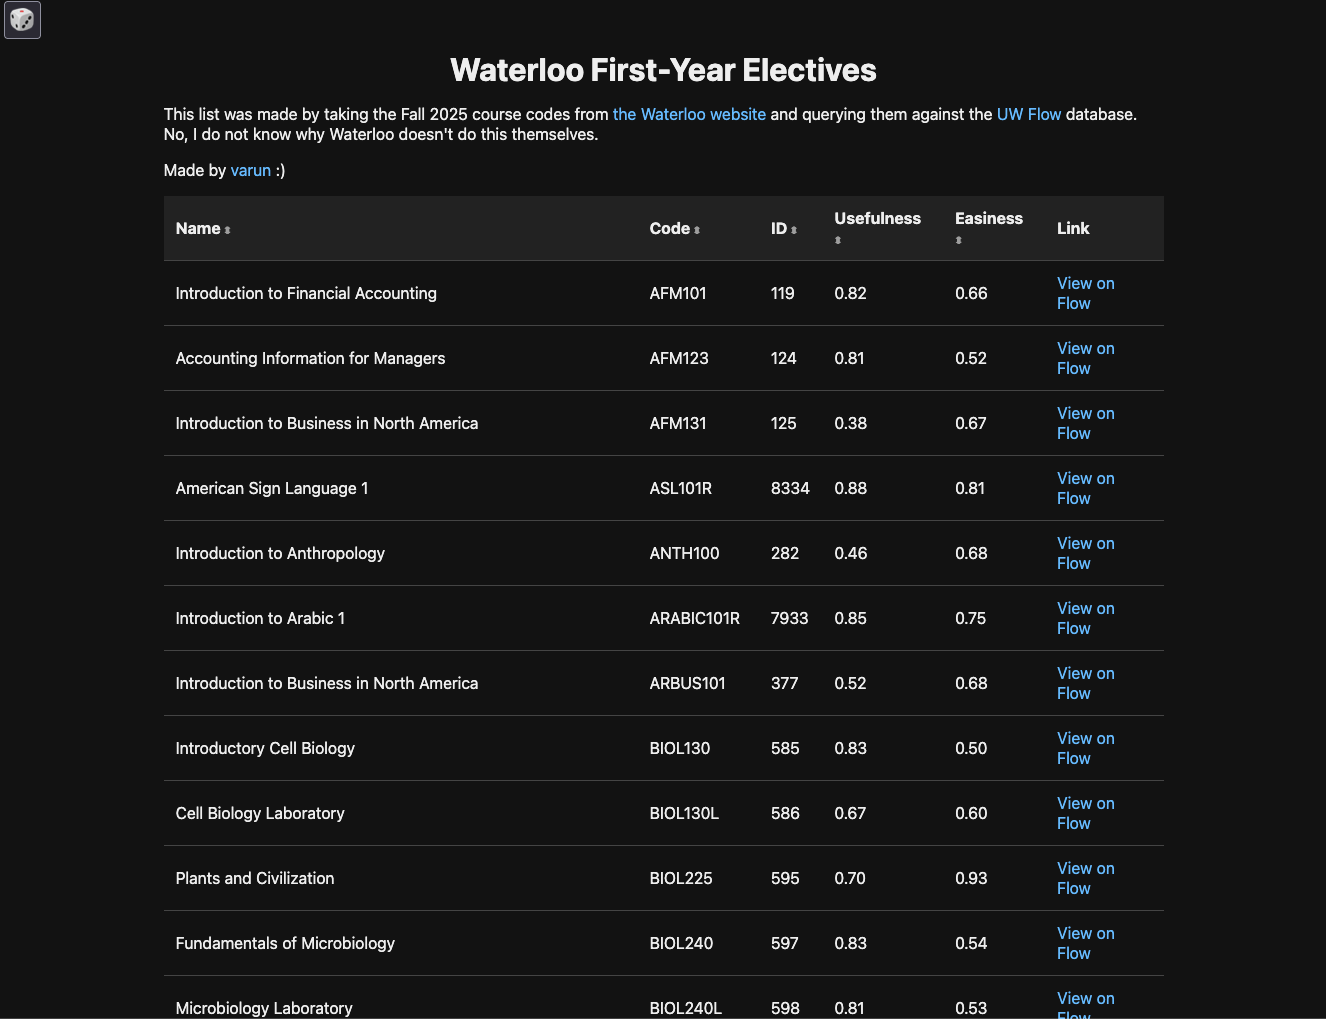The width and height of the screenshot is (1326, 1019).
Task: Click the sort arrows icon next to ID
Action: pos(794,230)
